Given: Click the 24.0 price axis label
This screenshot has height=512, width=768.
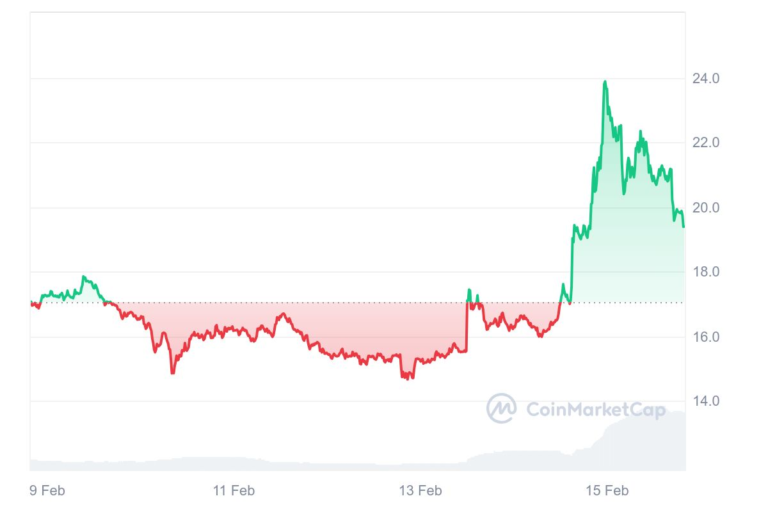Looking at the screenshot, I should click(707, 78).
